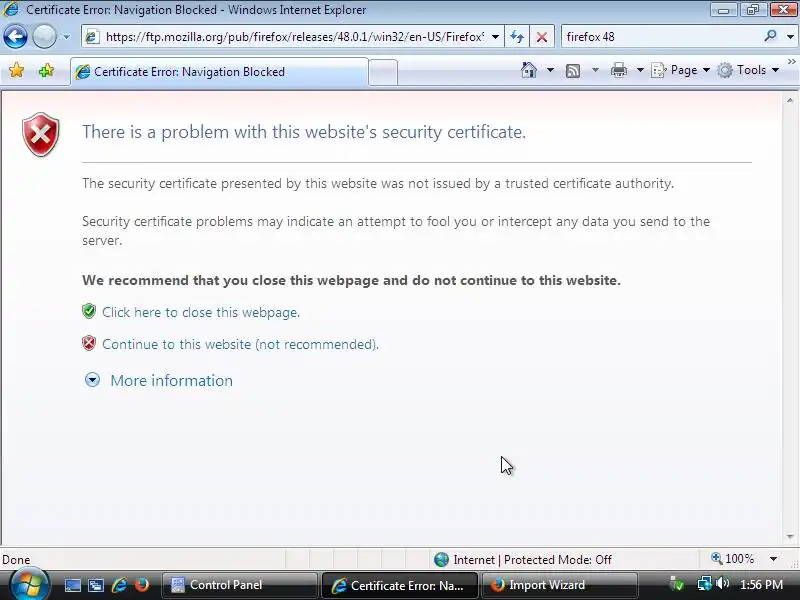This screenshot has width=800, height=600.
Task: Open the Favorites Center star icon
Action: (16, 70)
